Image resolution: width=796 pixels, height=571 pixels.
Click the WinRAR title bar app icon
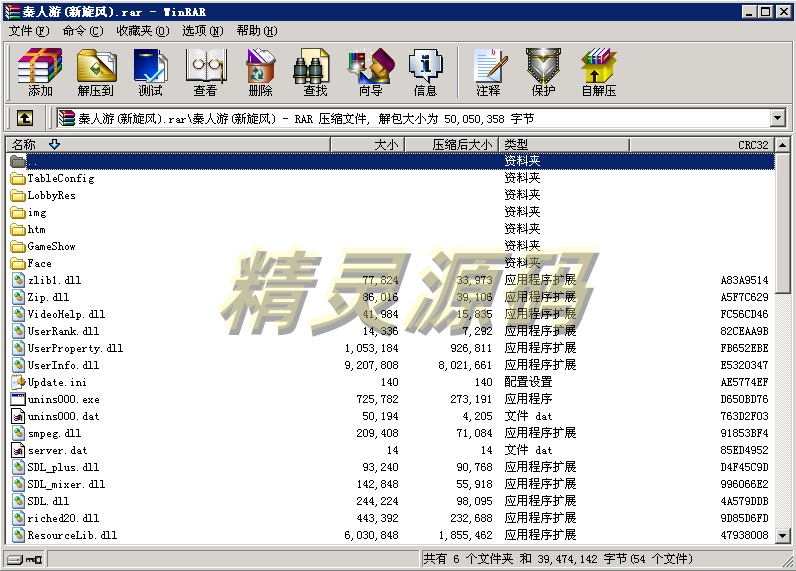[12, 12]
